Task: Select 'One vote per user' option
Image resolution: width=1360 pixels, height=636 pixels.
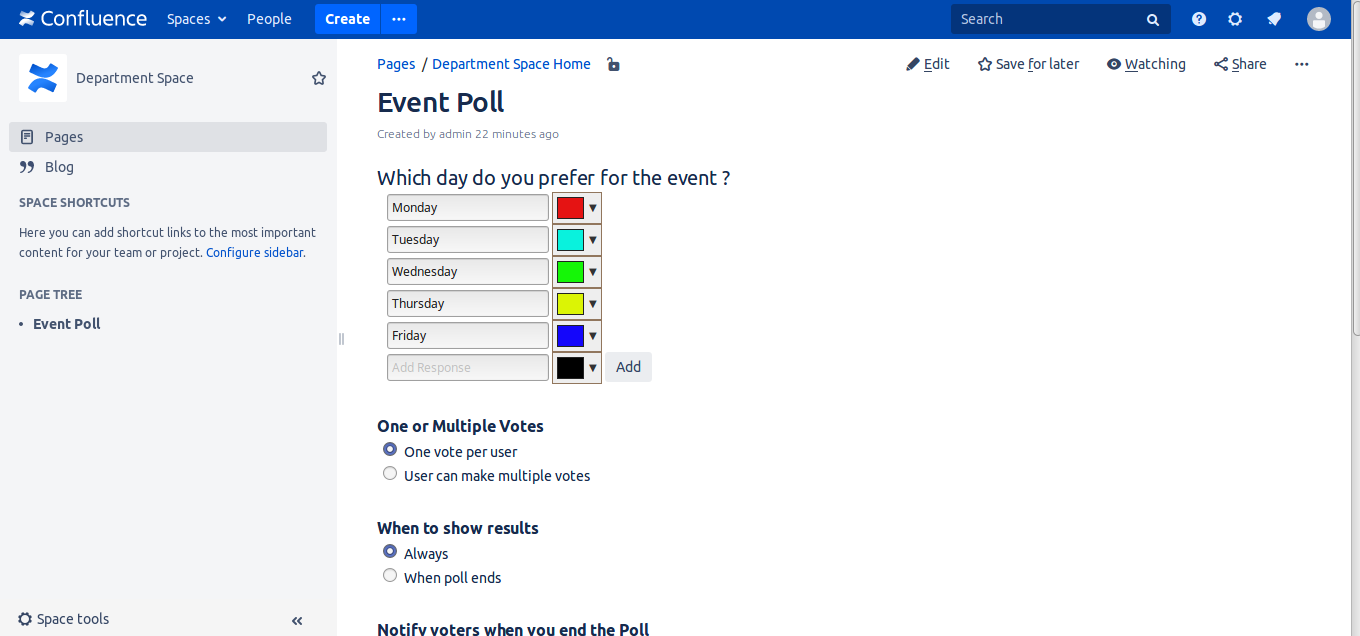Action: coord(390,450)
